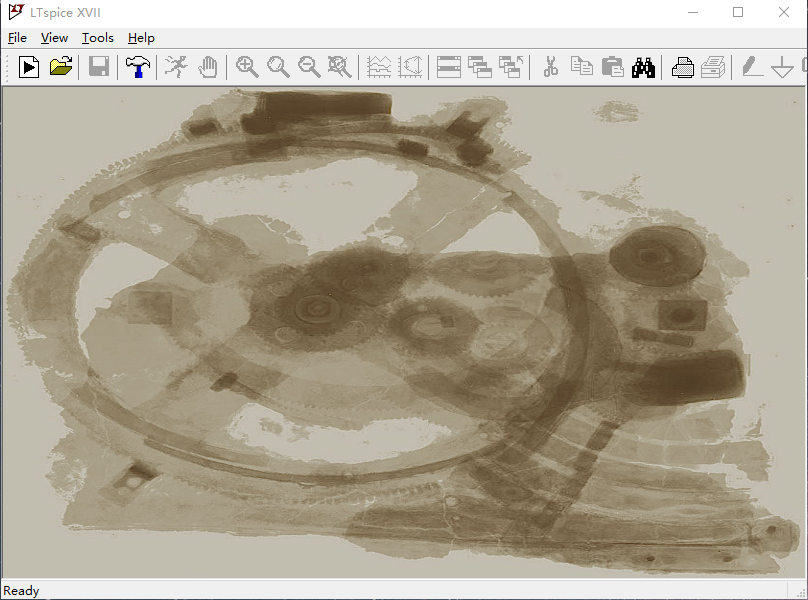Click the Zoom In magnifier
Screen dimensions: 808x600
(x=247, y=67)
